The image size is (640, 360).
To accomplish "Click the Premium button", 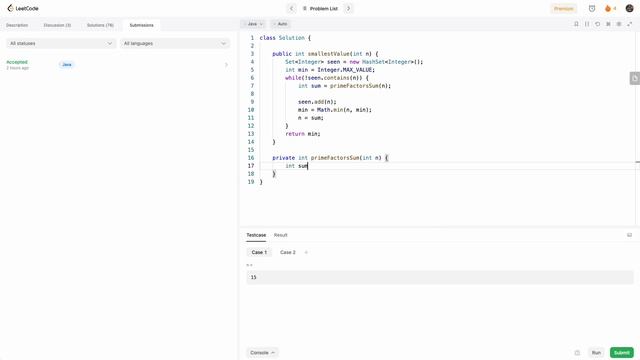I will (x=563, y=9).
